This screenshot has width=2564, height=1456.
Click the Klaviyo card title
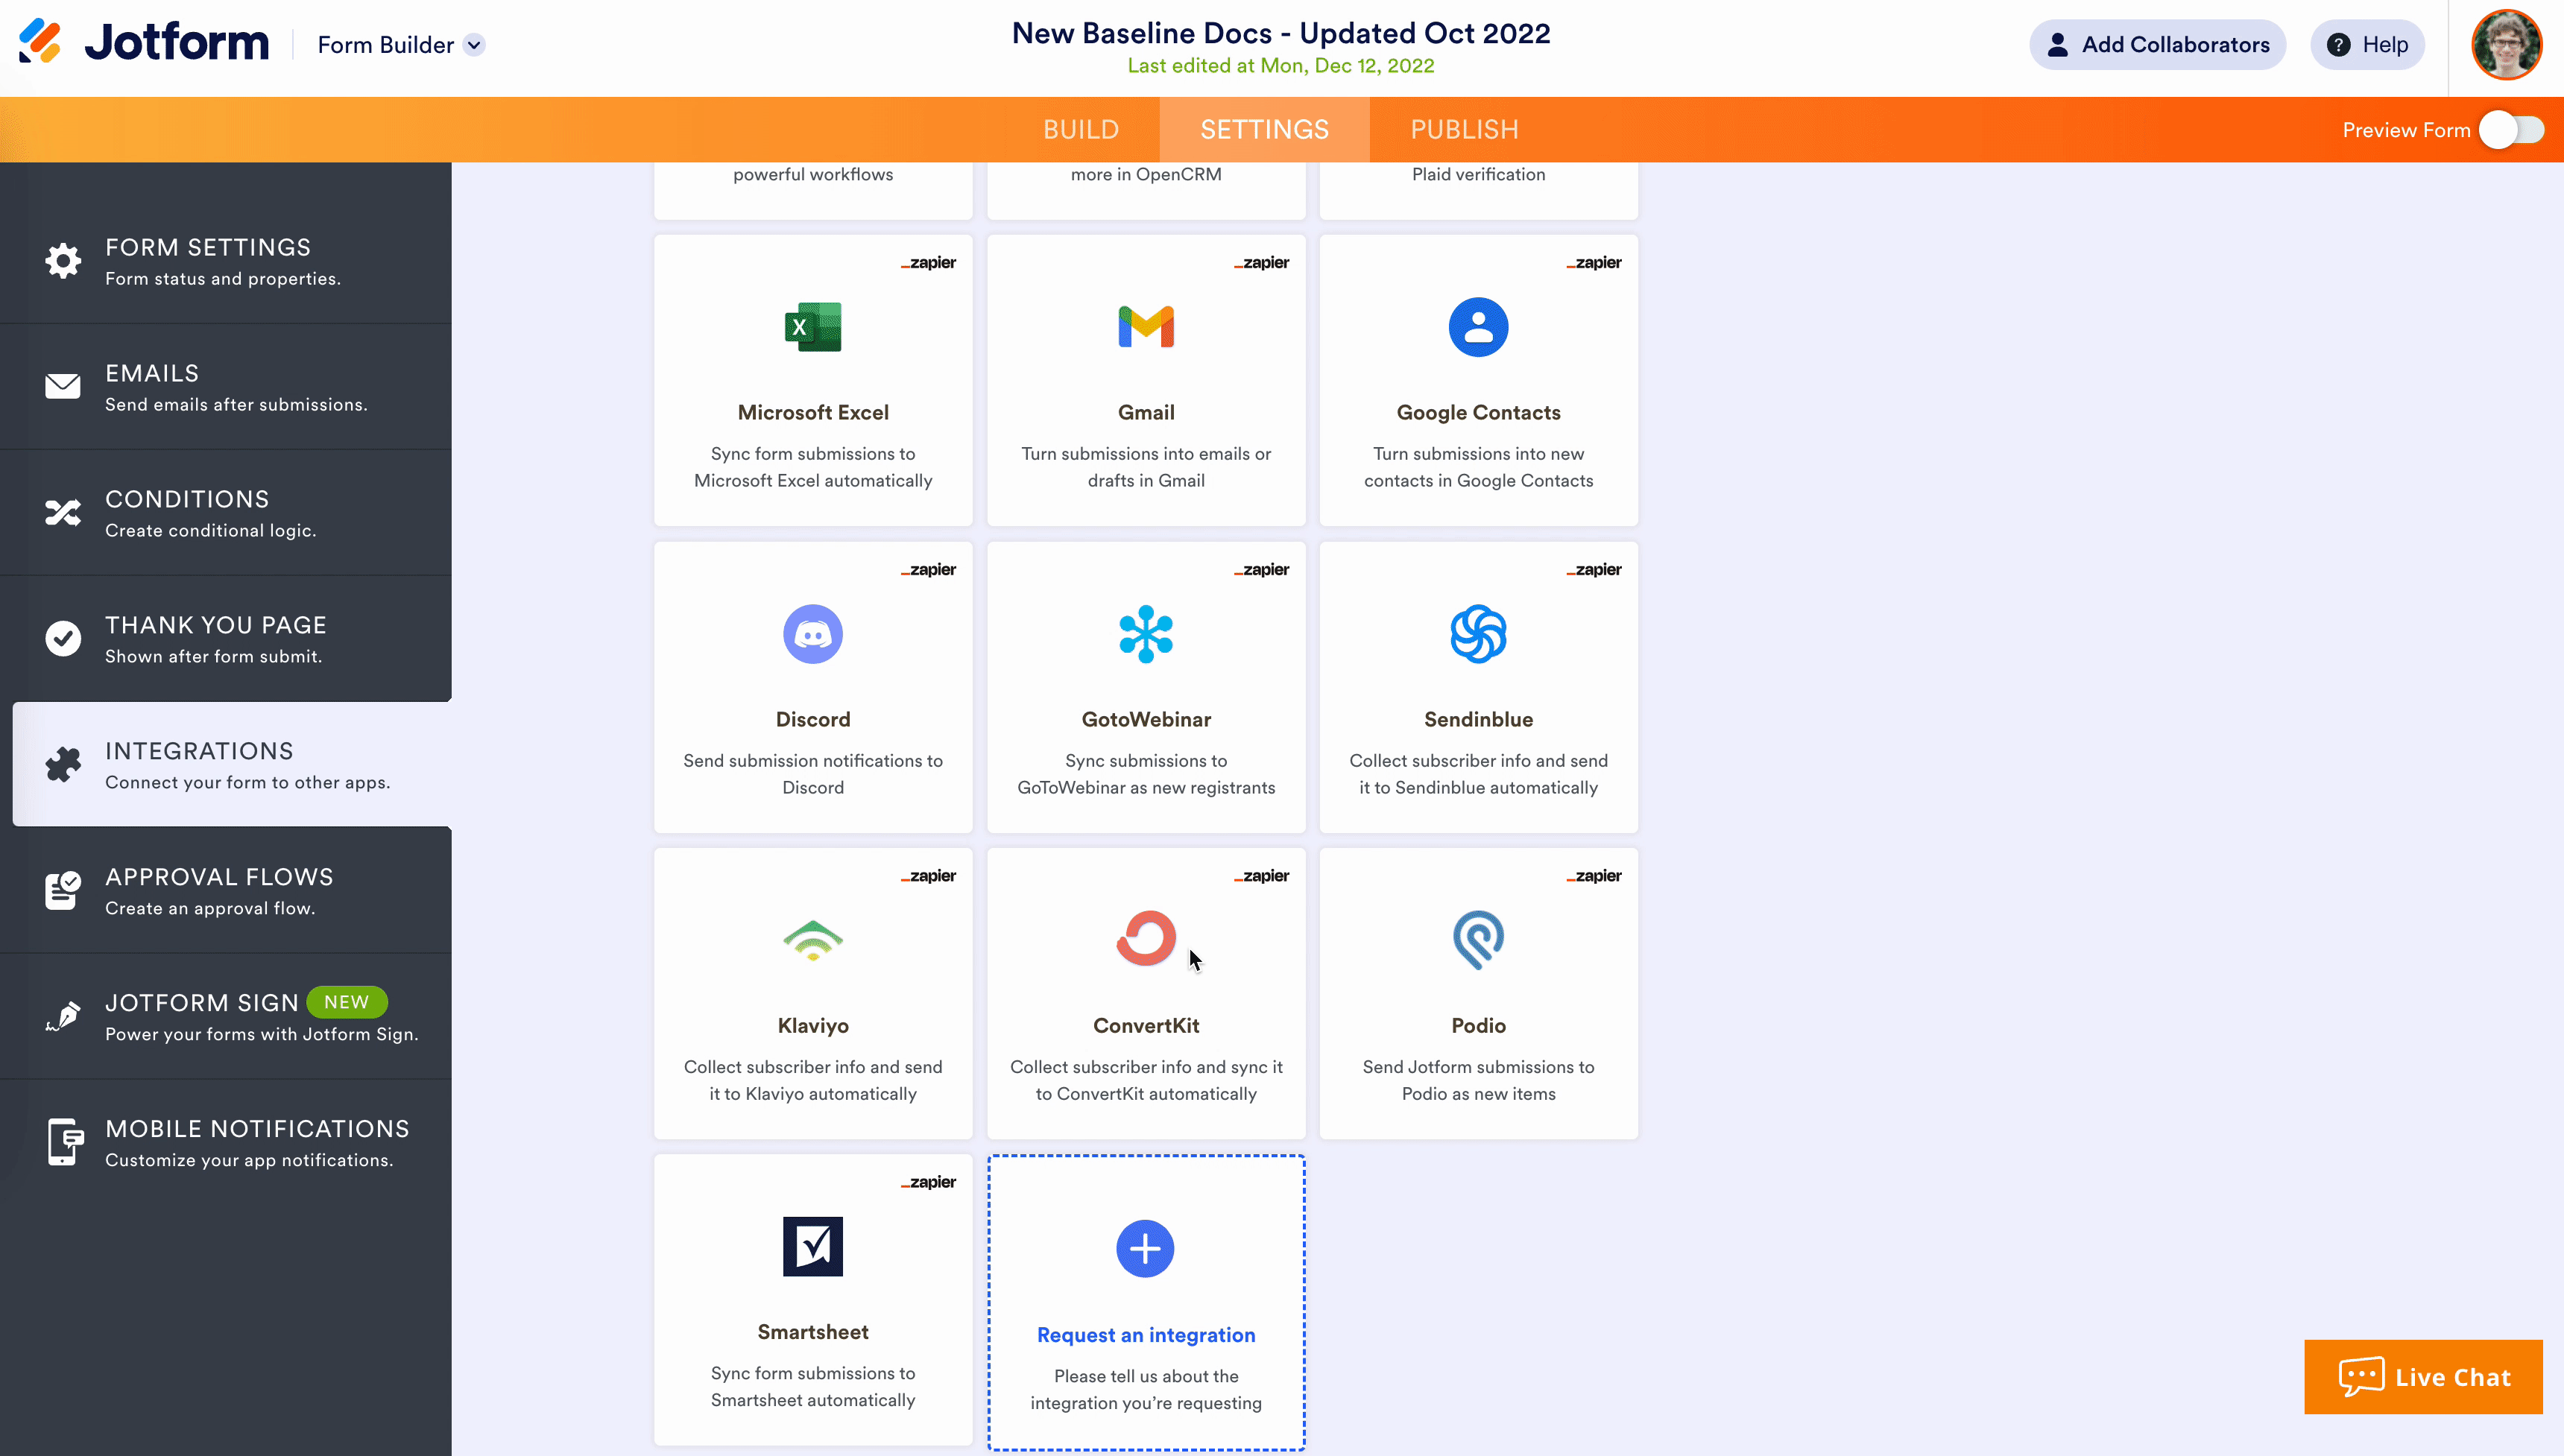click(x=813, y=1025)
